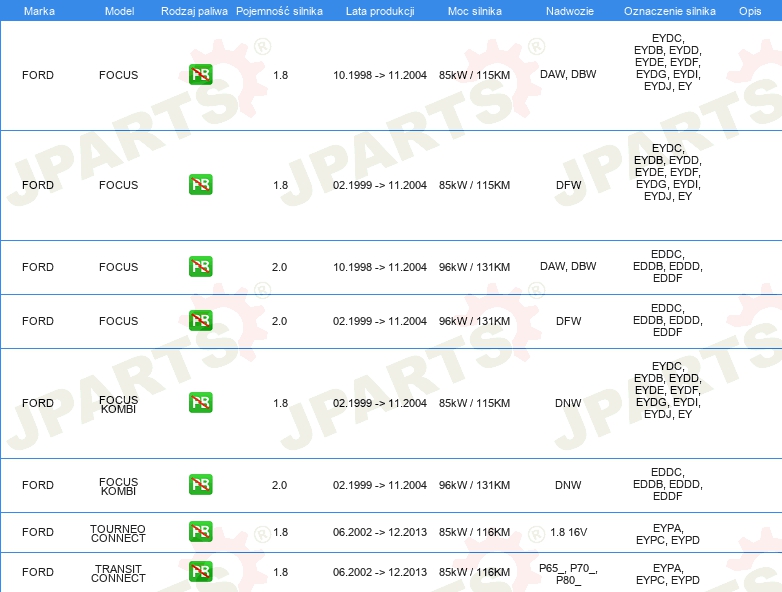
Task: Select the TRANSIT CONNECT model cell
Action: (118, 573)
